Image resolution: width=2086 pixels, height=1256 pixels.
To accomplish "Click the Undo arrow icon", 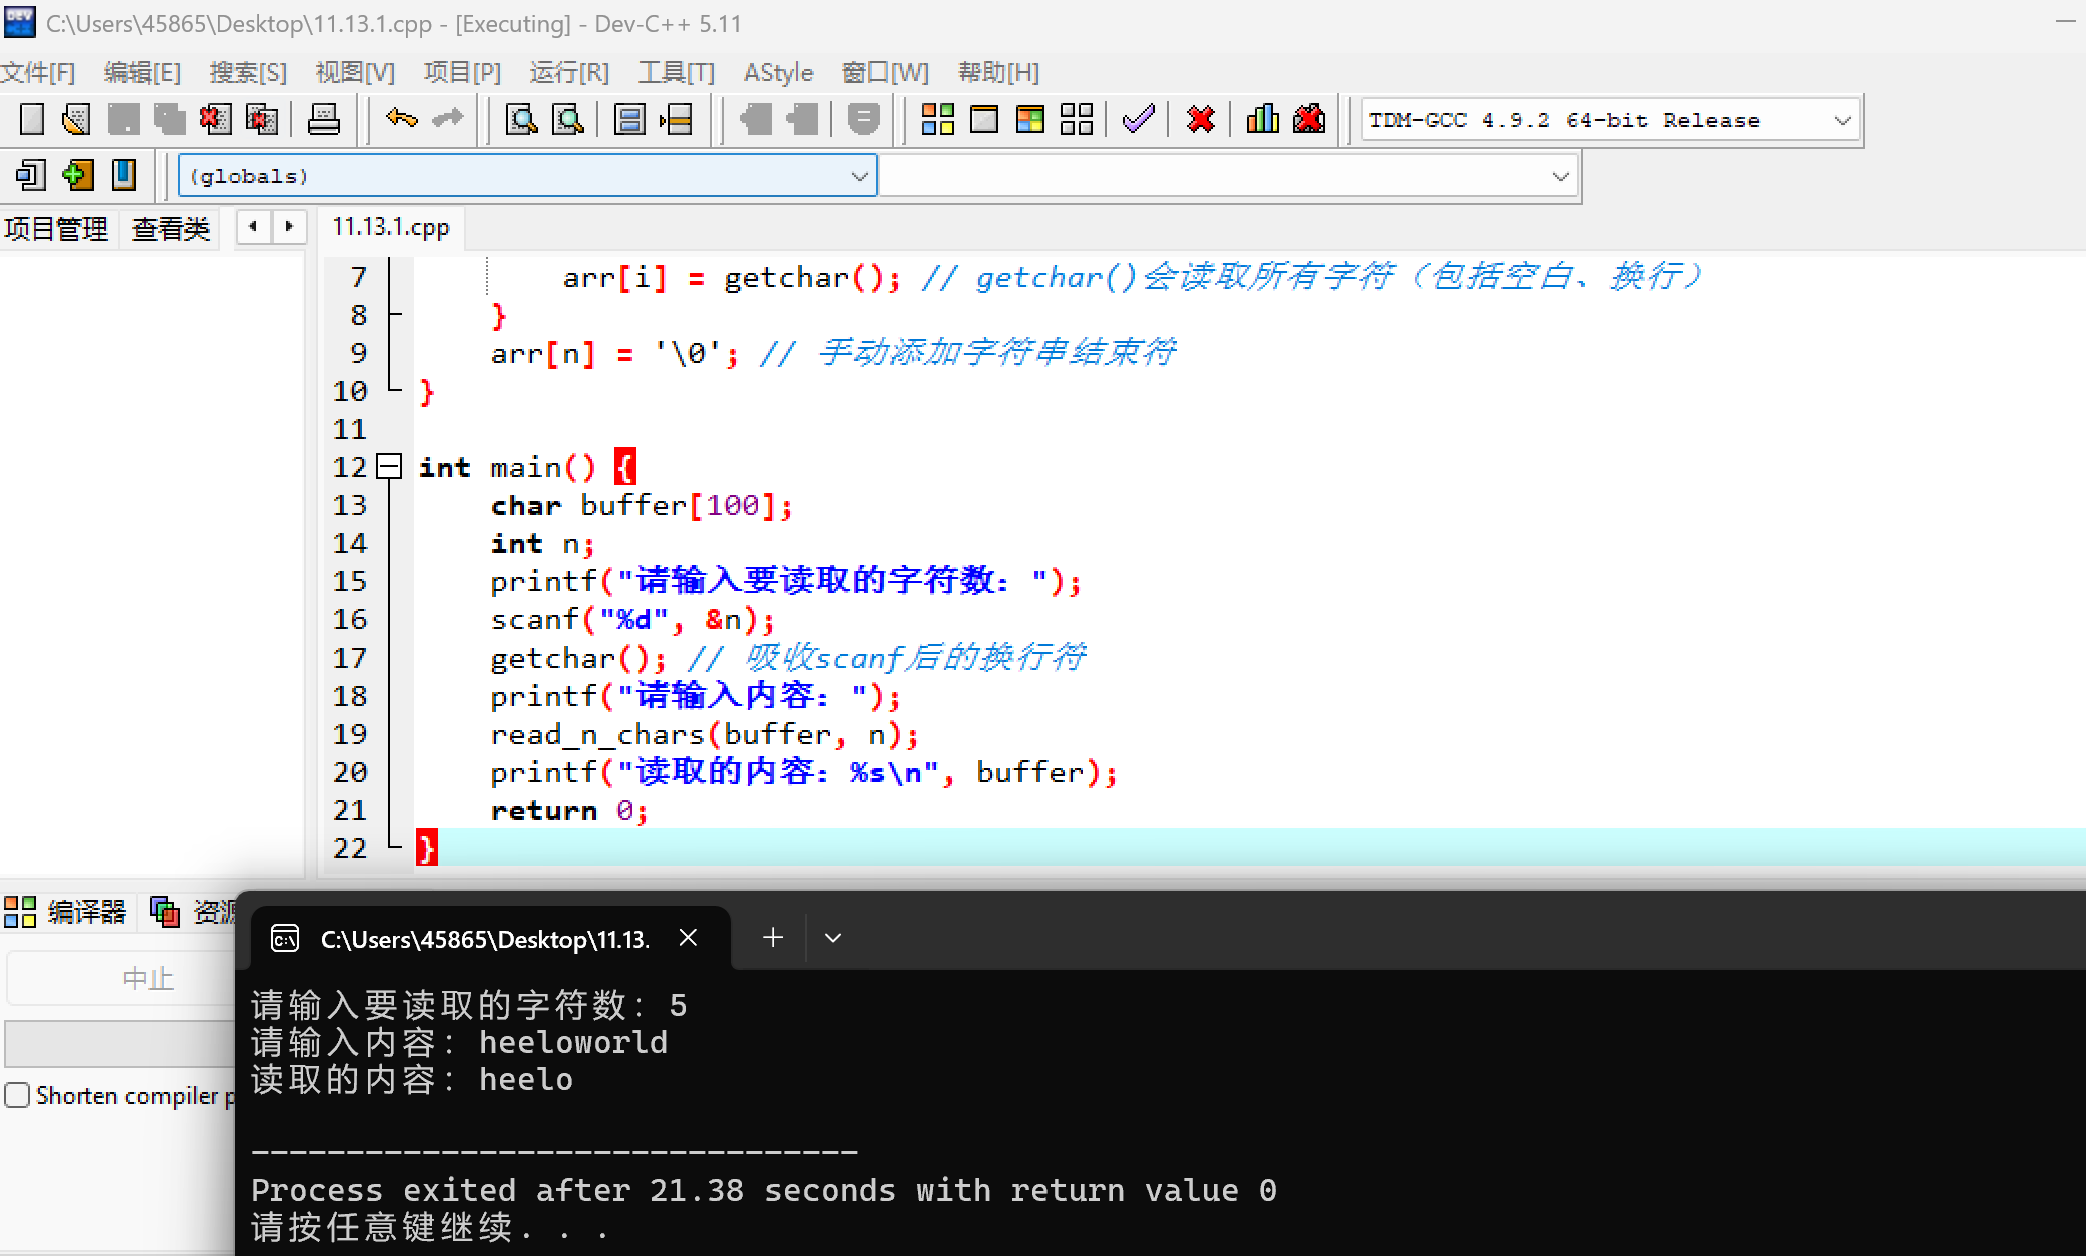I will [401, 120].
